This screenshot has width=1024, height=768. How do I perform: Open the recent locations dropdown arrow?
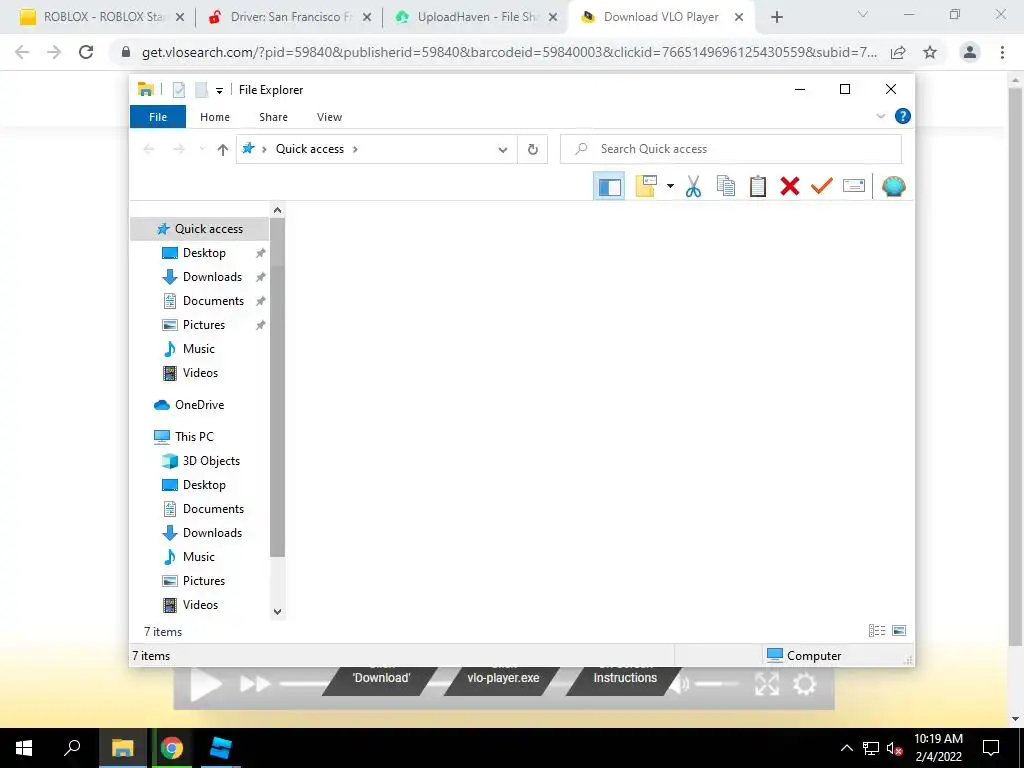point(202,150)
